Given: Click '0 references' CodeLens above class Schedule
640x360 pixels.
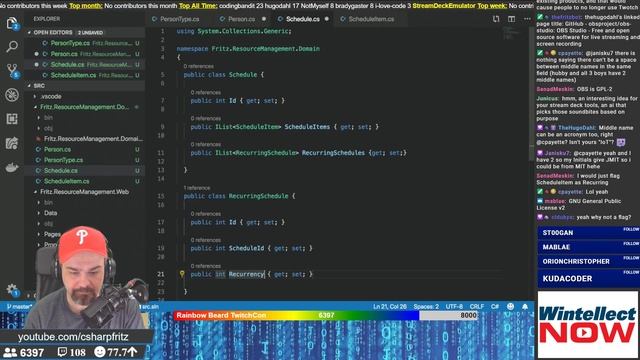Looking at the screenshot, I should [198, 66].
